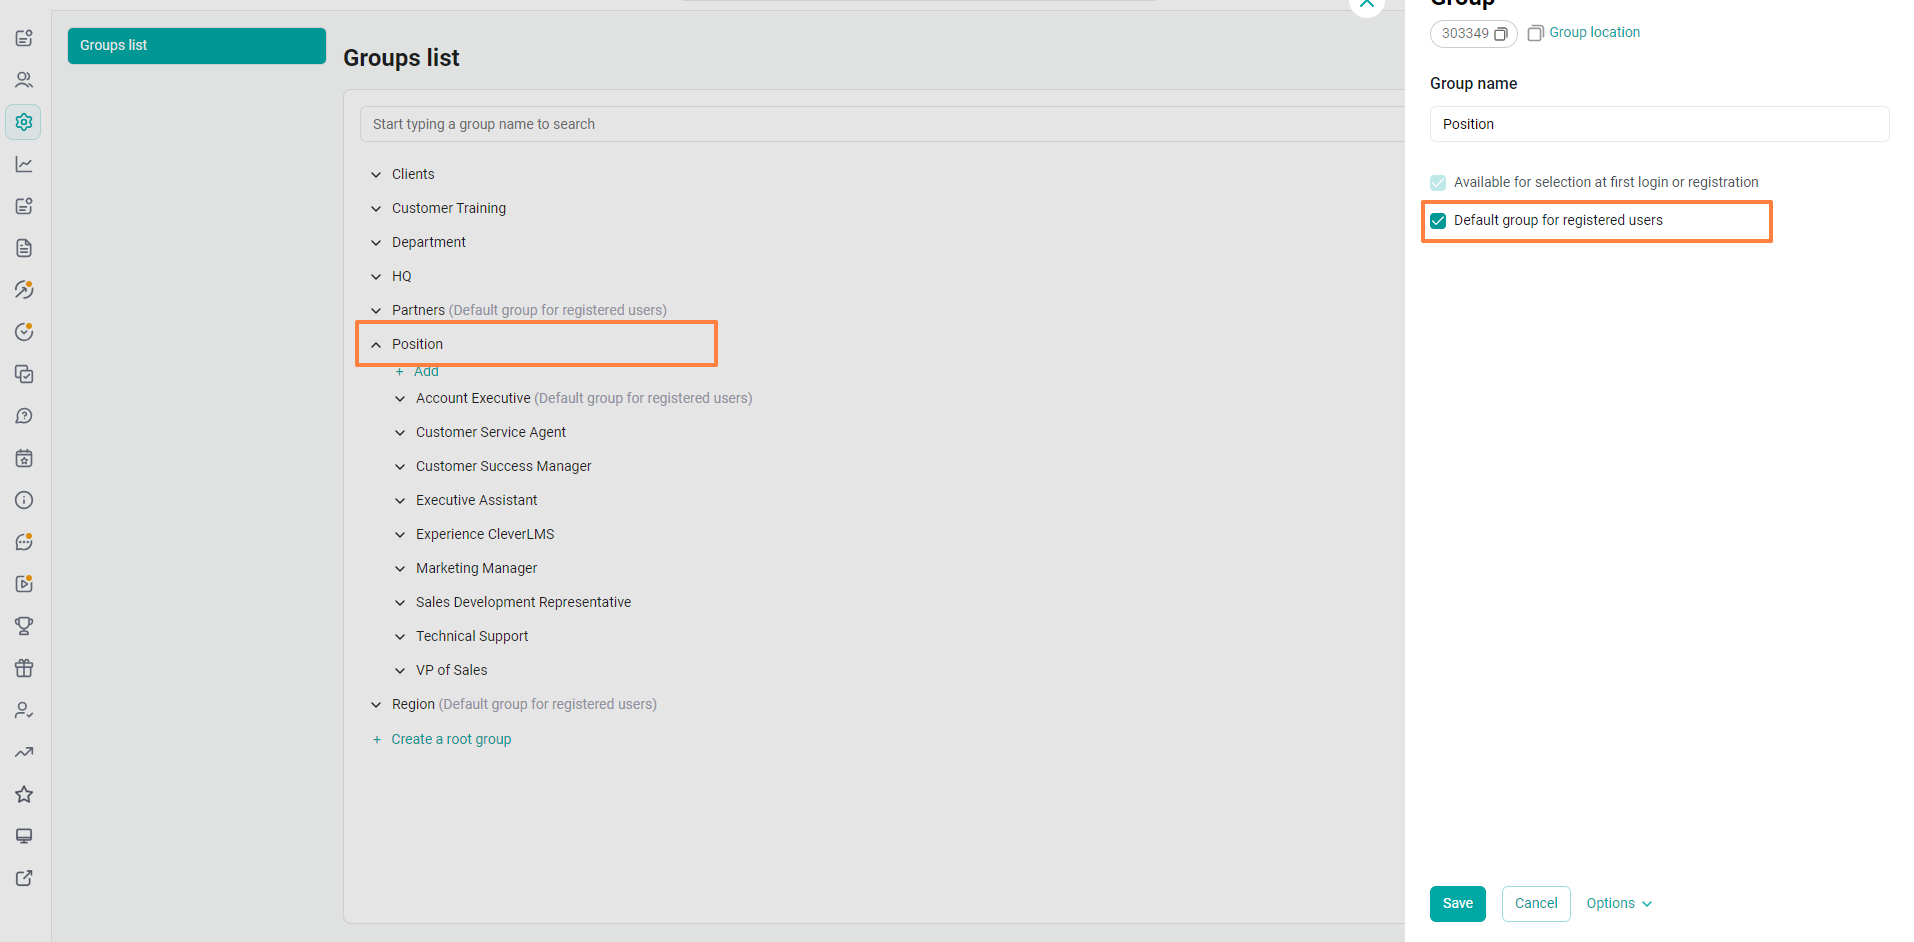Image resolution: width=1914 pixels, height=942 pixels.
Task: Open the users icon in the sidebar
Action: [x=24, y=80]
